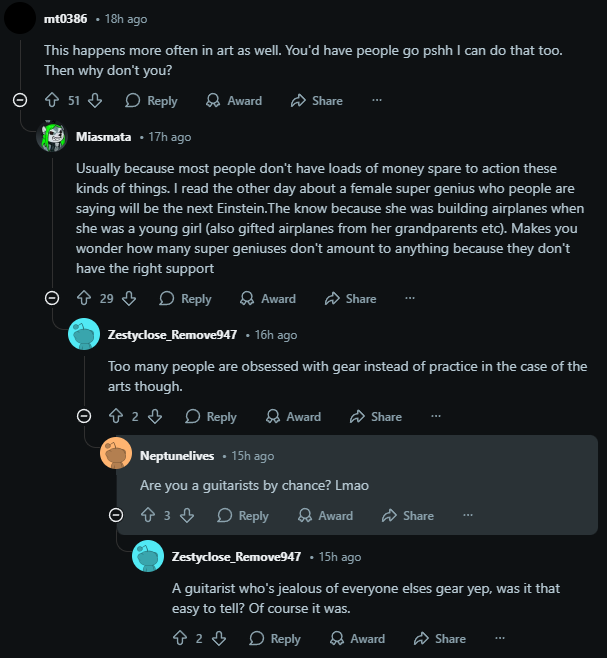Give an Award to Miasmata's comment

pos(267,298)
